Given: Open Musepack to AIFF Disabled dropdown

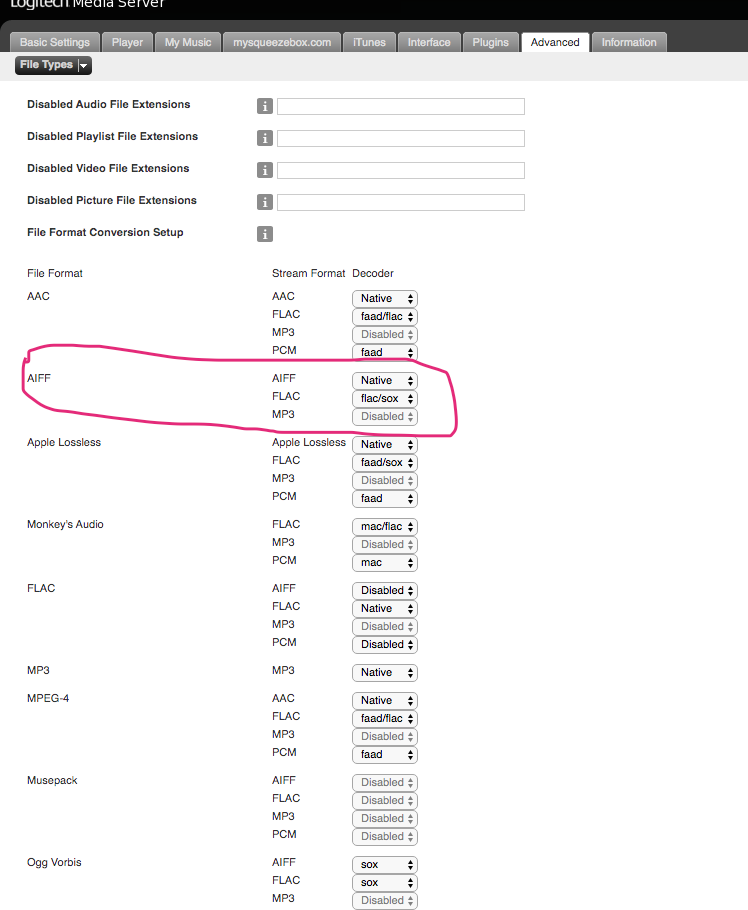Looking at the screenshot, I should [x=385, y=782].
